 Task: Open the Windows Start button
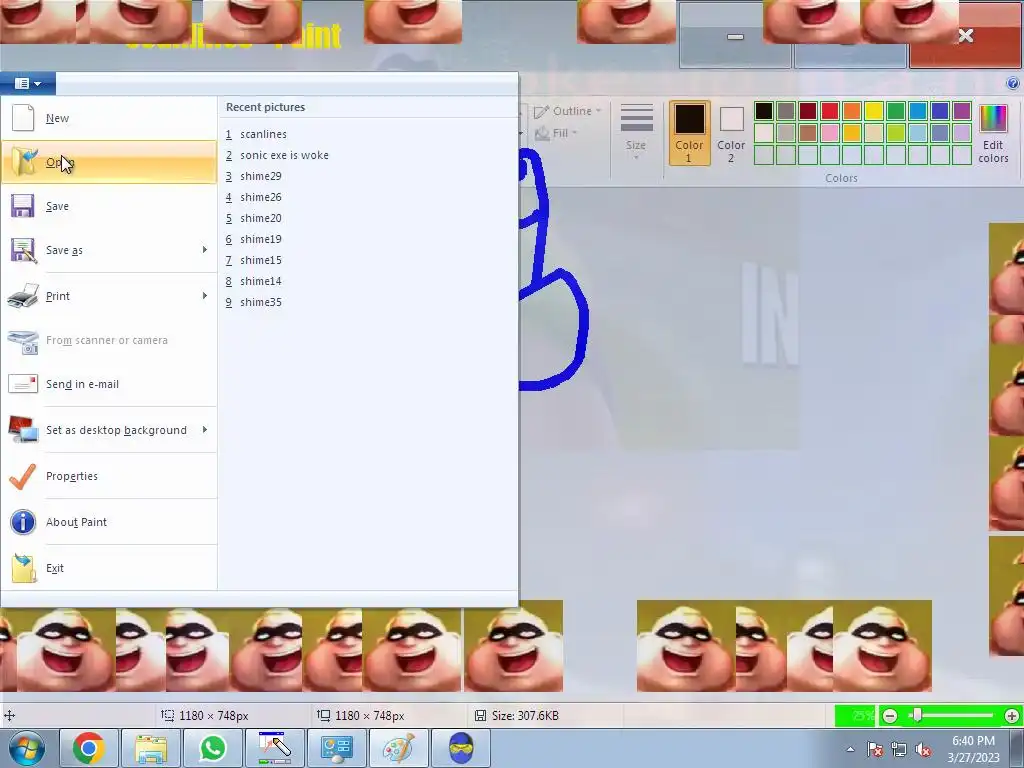click(x=26, y=748)
